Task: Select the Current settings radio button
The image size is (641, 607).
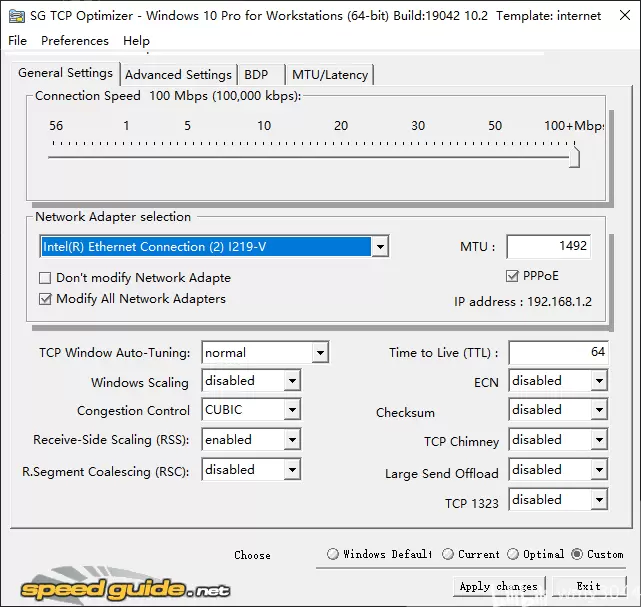Action: (448, 554)
